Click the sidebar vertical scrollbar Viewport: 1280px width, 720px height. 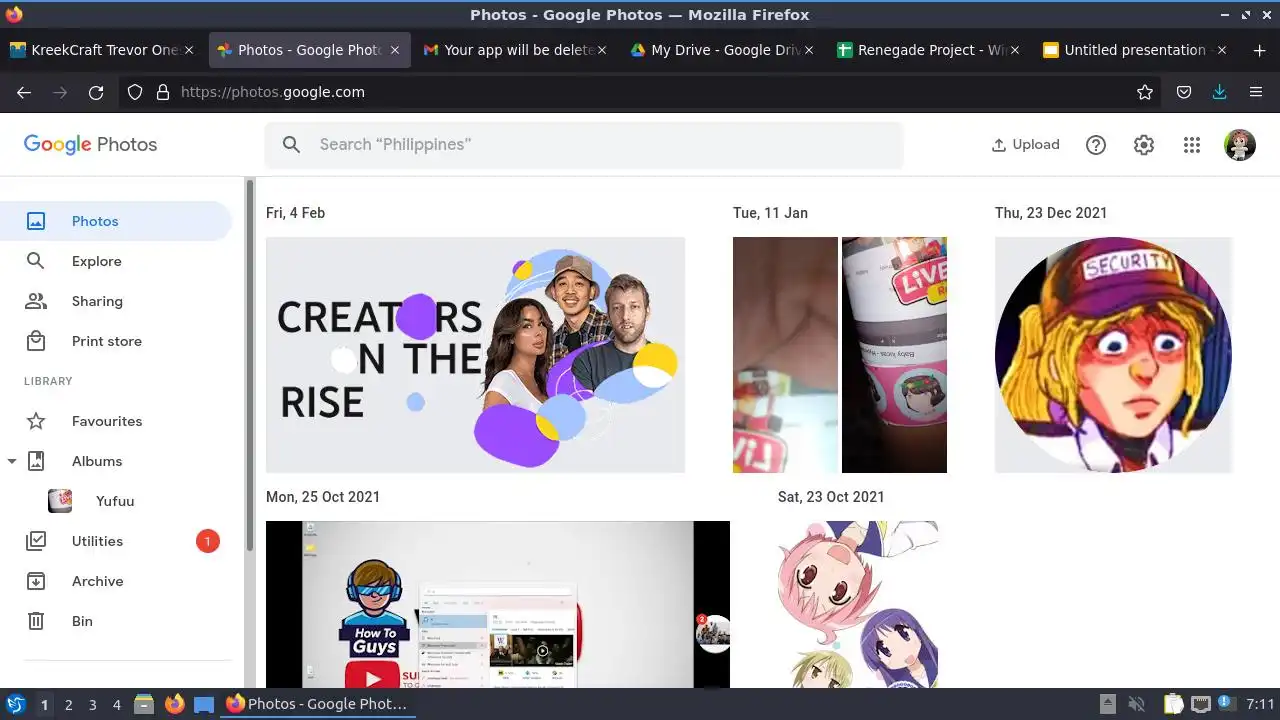[250, 365]
